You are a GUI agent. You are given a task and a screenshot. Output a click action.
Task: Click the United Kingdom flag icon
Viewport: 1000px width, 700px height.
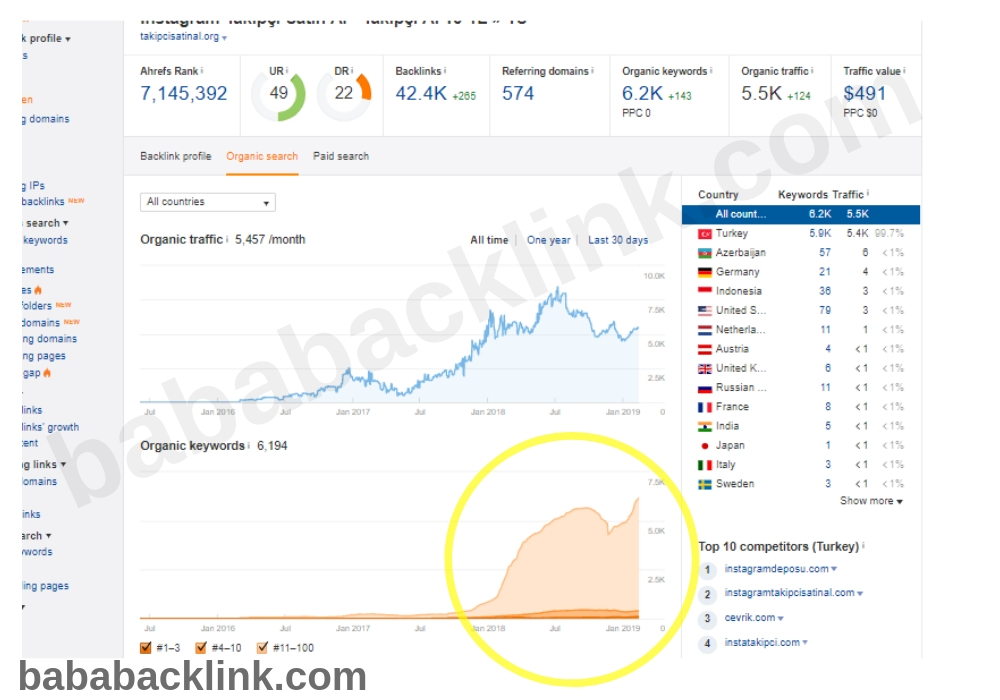(x=705, y=368)
